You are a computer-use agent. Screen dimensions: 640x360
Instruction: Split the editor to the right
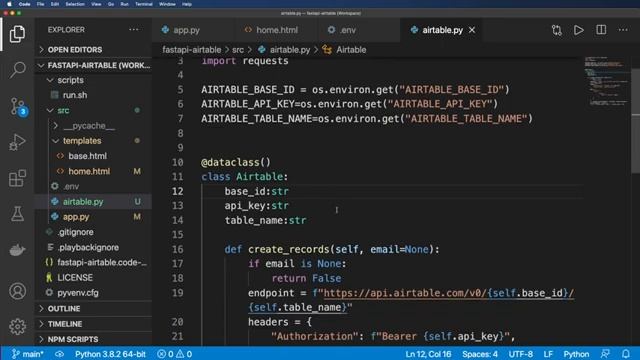click(x=601, y=30)
